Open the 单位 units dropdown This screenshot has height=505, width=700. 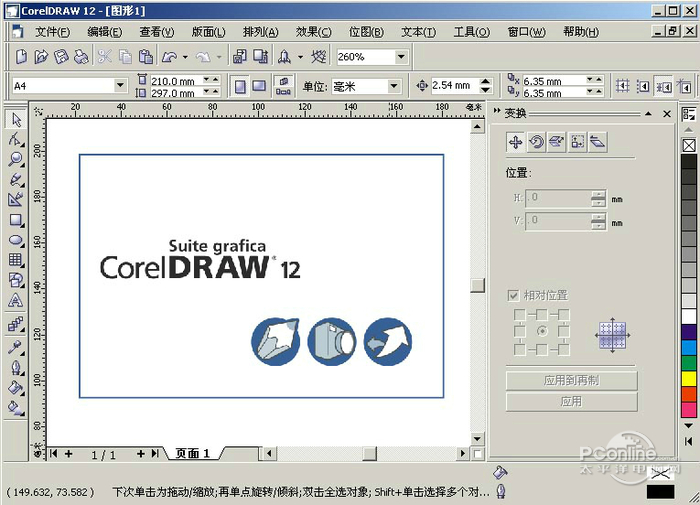coord(393,86)
